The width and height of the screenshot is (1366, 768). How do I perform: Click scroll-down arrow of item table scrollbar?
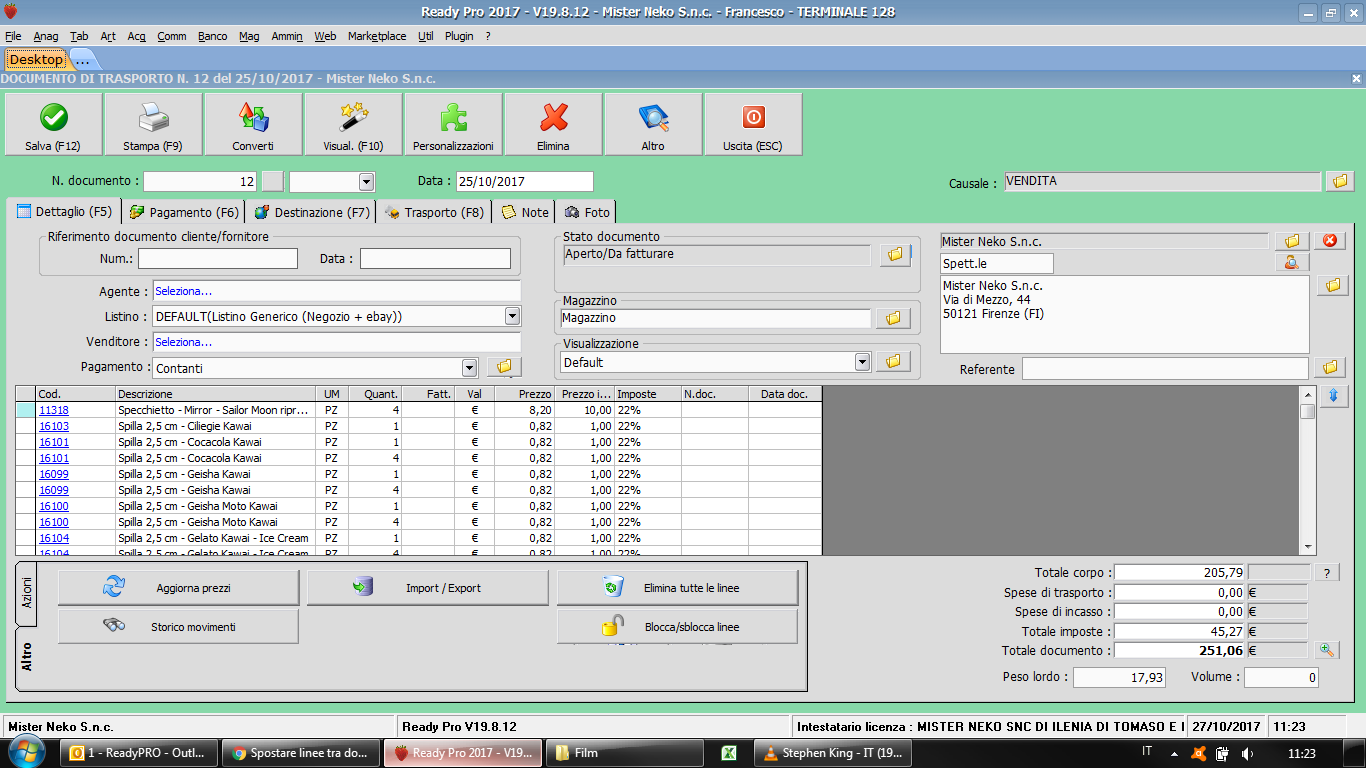[x=1308, y=546]
